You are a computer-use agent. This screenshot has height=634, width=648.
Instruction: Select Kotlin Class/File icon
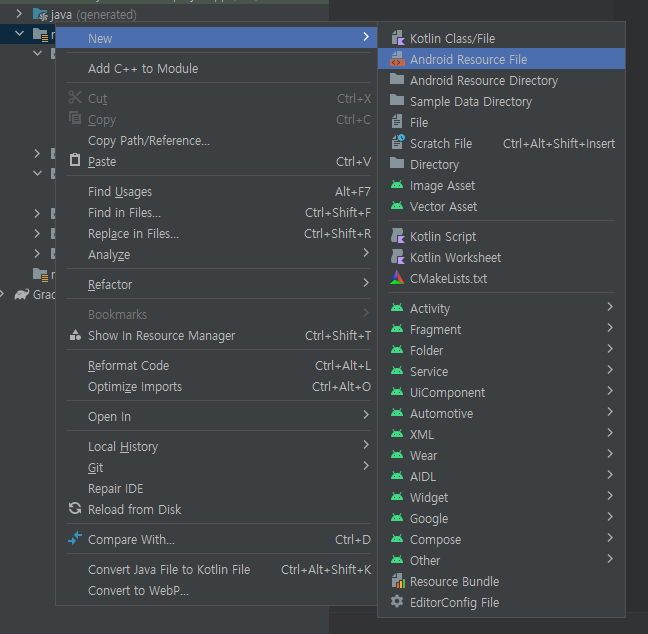click(397, 38)
